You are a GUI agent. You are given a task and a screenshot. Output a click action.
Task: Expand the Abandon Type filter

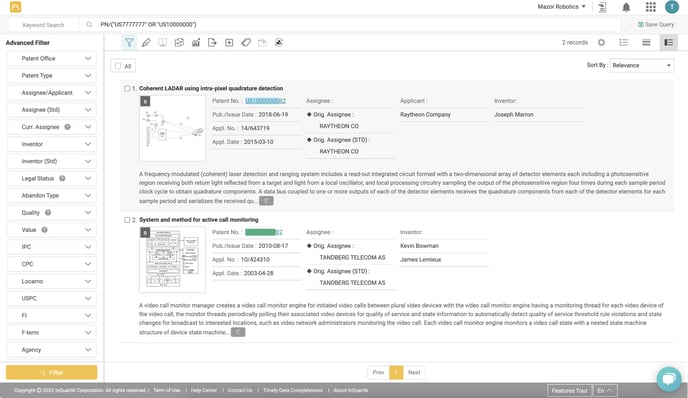tap(52, 195)
